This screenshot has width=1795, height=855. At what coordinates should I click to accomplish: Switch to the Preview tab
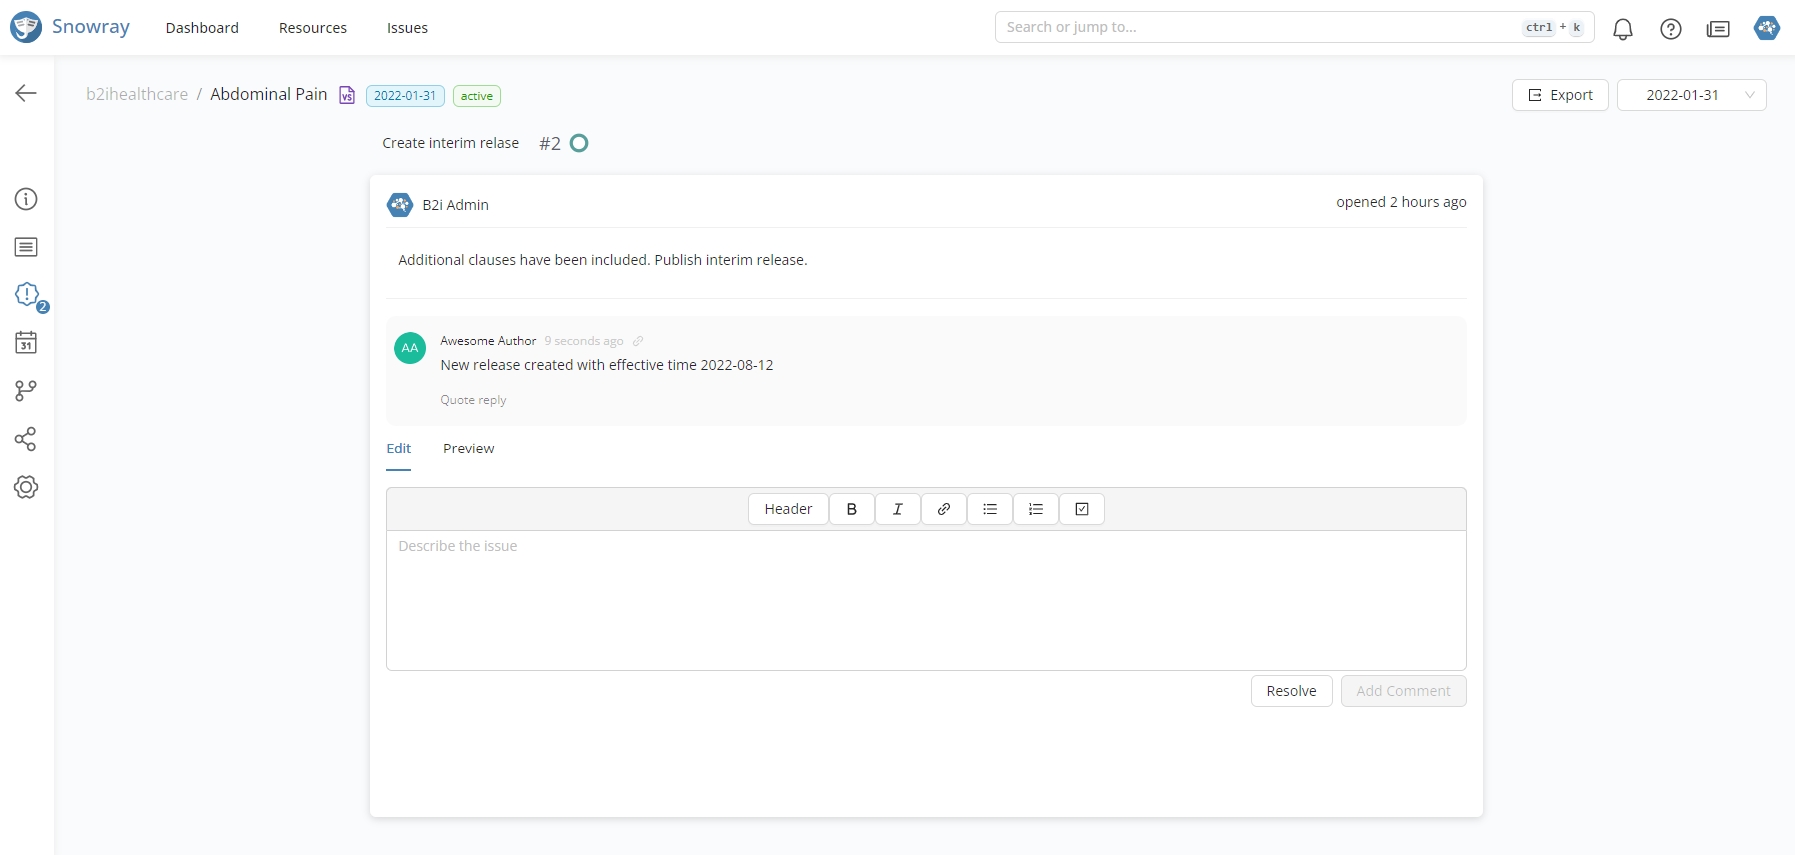point(468,448)
